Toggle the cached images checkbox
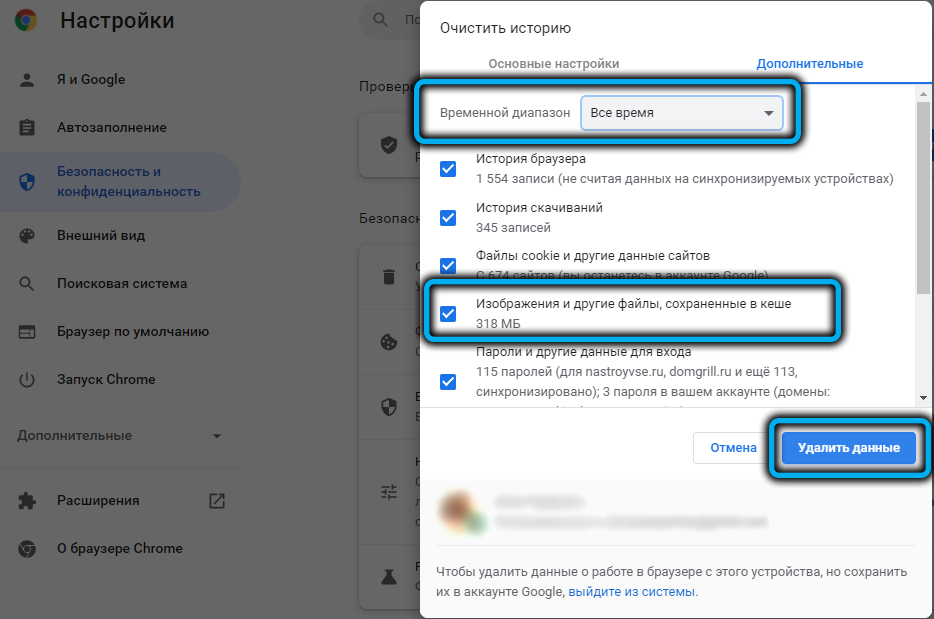Screen dimensions: 934x619 click(x=448, y=314)
